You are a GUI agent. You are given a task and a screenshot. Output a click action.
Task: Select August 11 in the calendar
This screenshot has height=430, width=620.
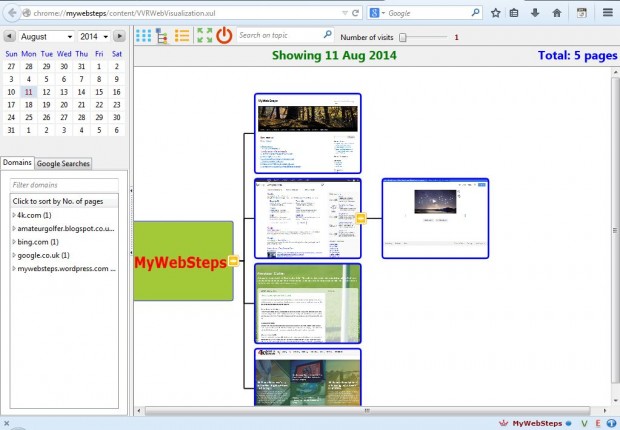[28, 92]
